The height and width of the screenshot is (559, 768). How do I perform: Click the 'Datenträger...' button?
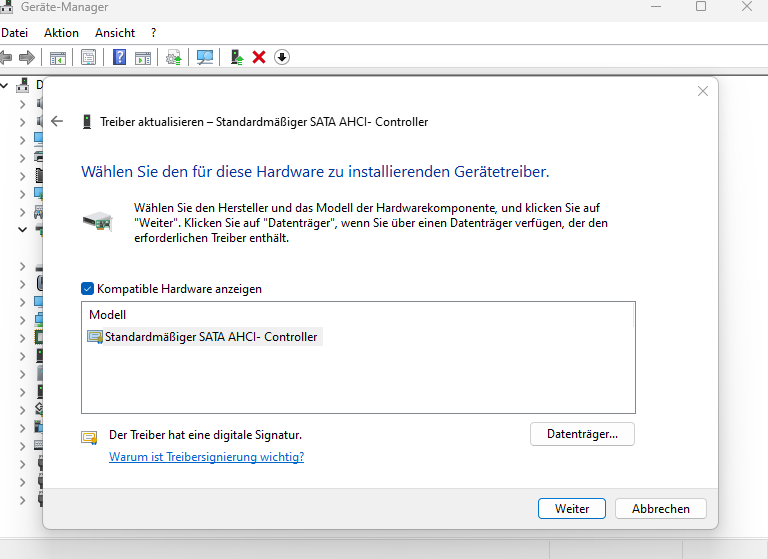582,434
